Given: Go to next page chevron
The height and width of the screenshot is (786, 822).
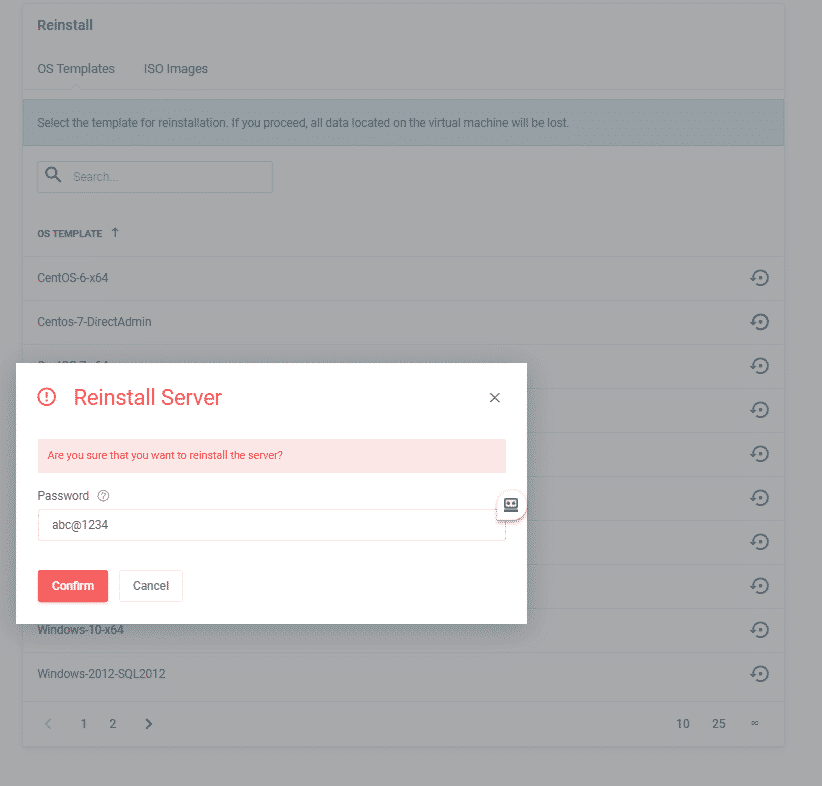Looking at the screenshot, I should pyautogui.click(x=149, y=724).
